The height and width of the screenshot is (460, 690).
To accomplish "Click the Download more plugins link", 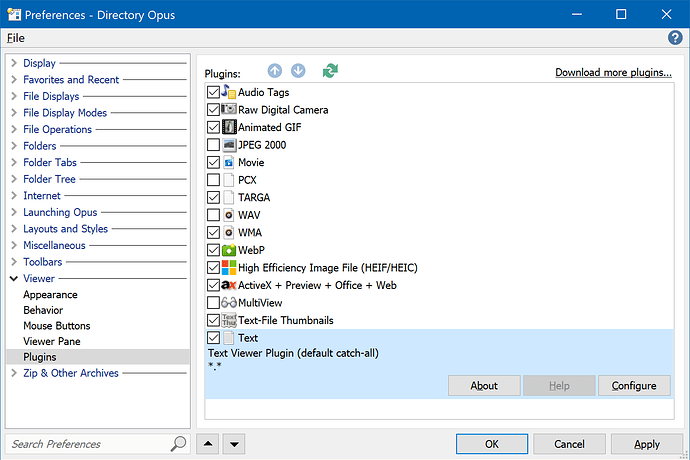I will (x=613, y=72).
